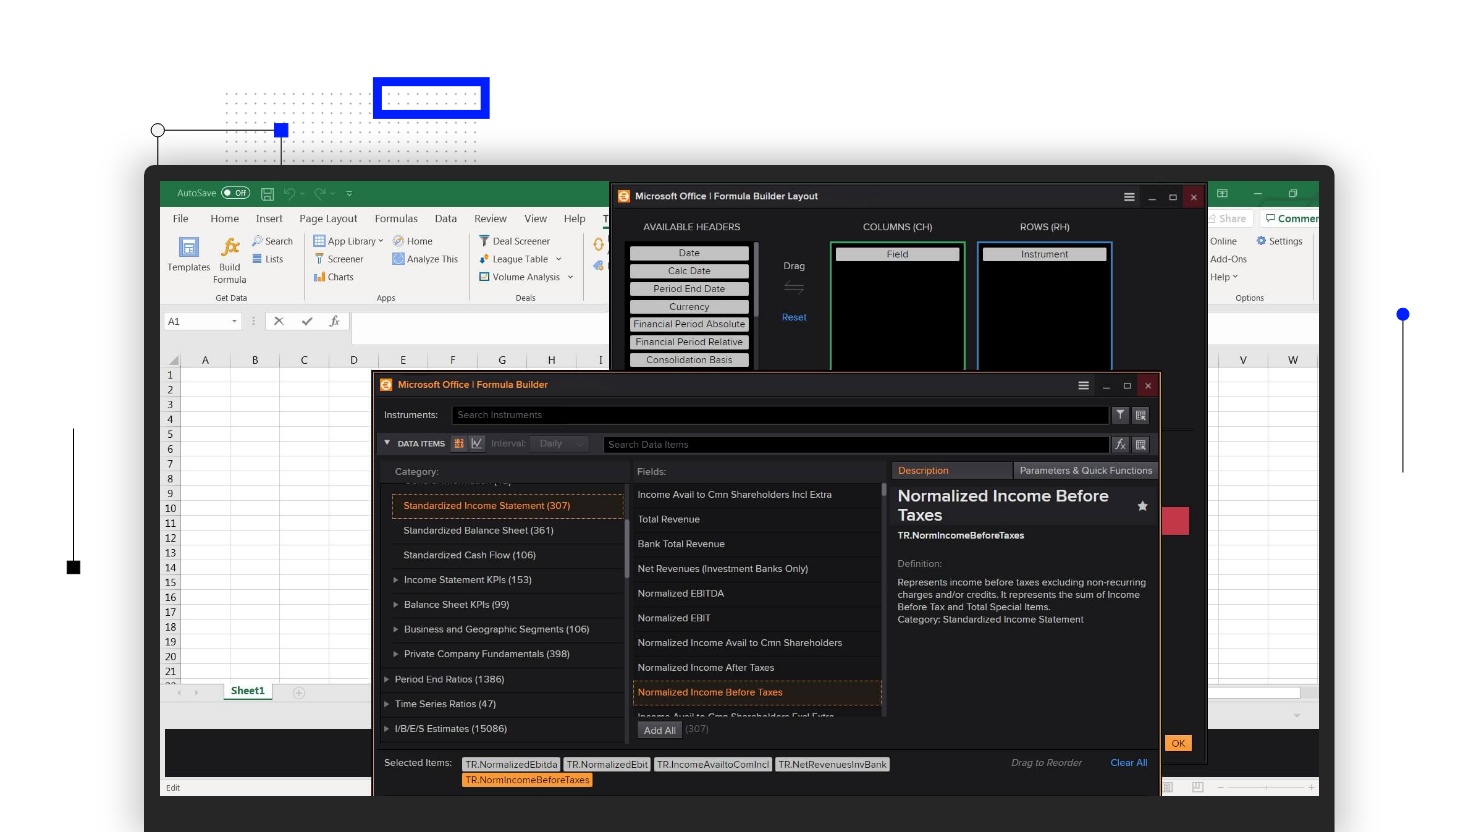Switch to the Review ribbon tab
Image resolution: width=1479 pixels, height=832 pixels.
point(490,219)
